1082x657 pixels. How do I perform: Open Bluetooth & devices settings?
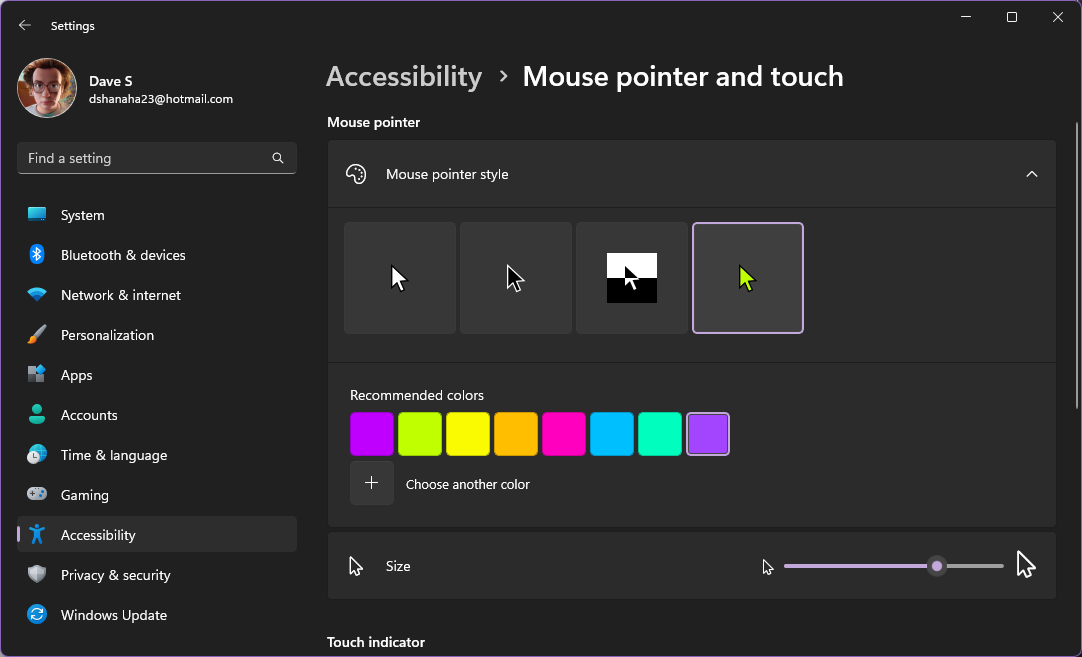[x=122, y=254]
